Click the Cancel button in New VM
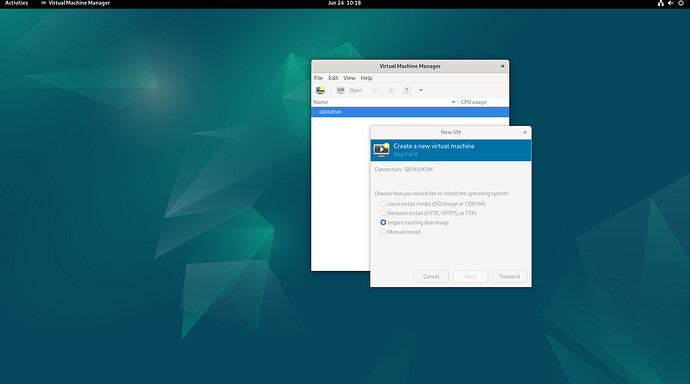 pyautogui.click(x=431, y=277)
